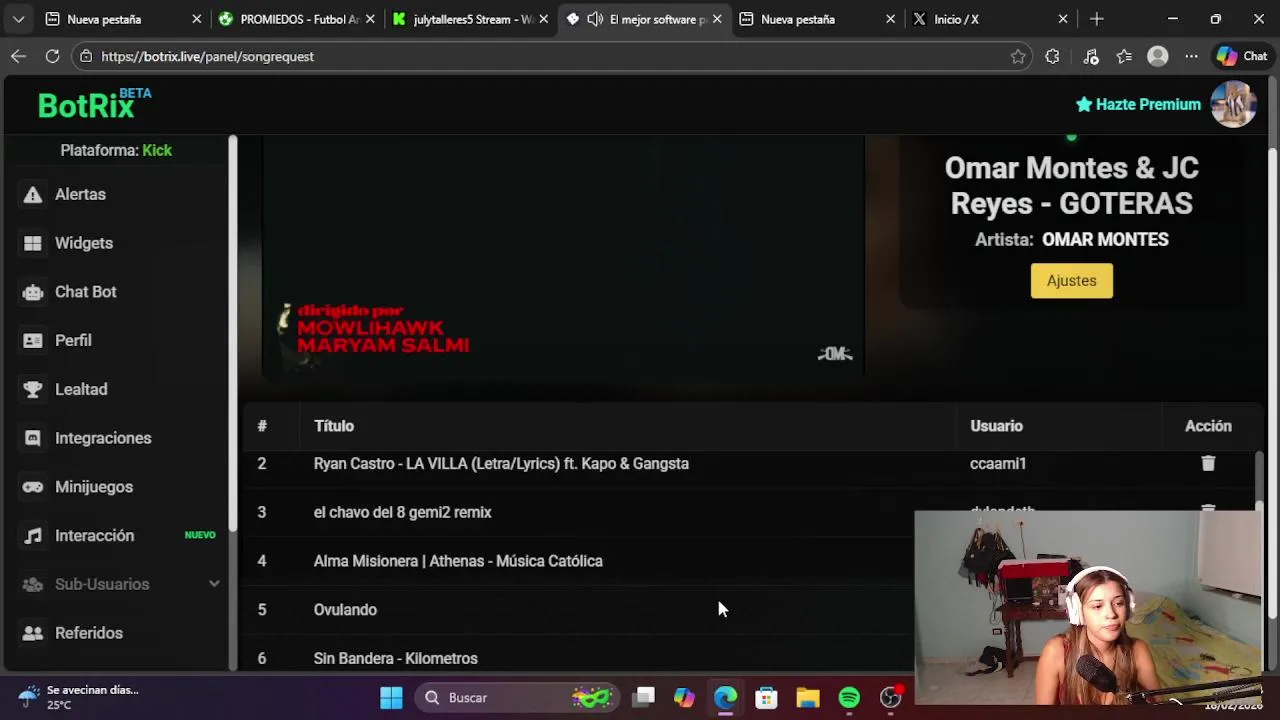Screen dimensions: 1280x720
Task: Delete the Ryan Castro LA VILLA request
Action: click(1208, 463)
